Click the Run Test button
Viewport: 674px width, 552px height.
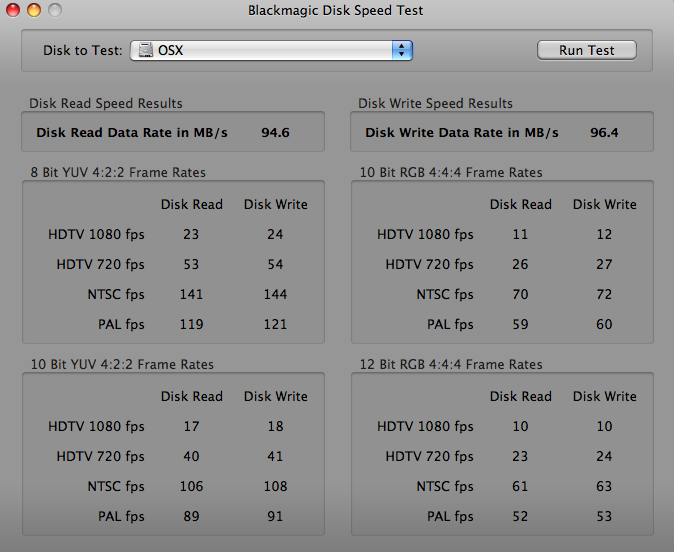[587, 50]
